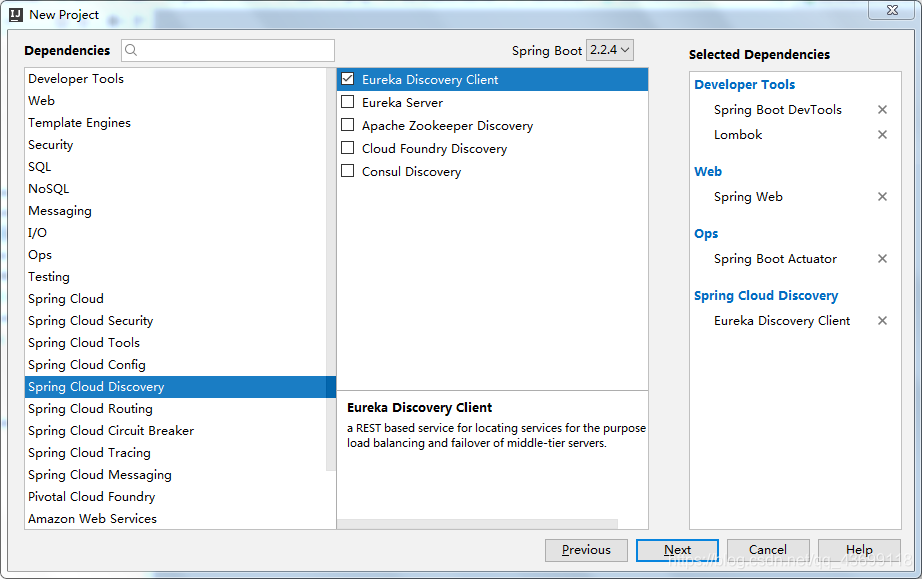Click Lombok in selected dependencies

[738, 135]
